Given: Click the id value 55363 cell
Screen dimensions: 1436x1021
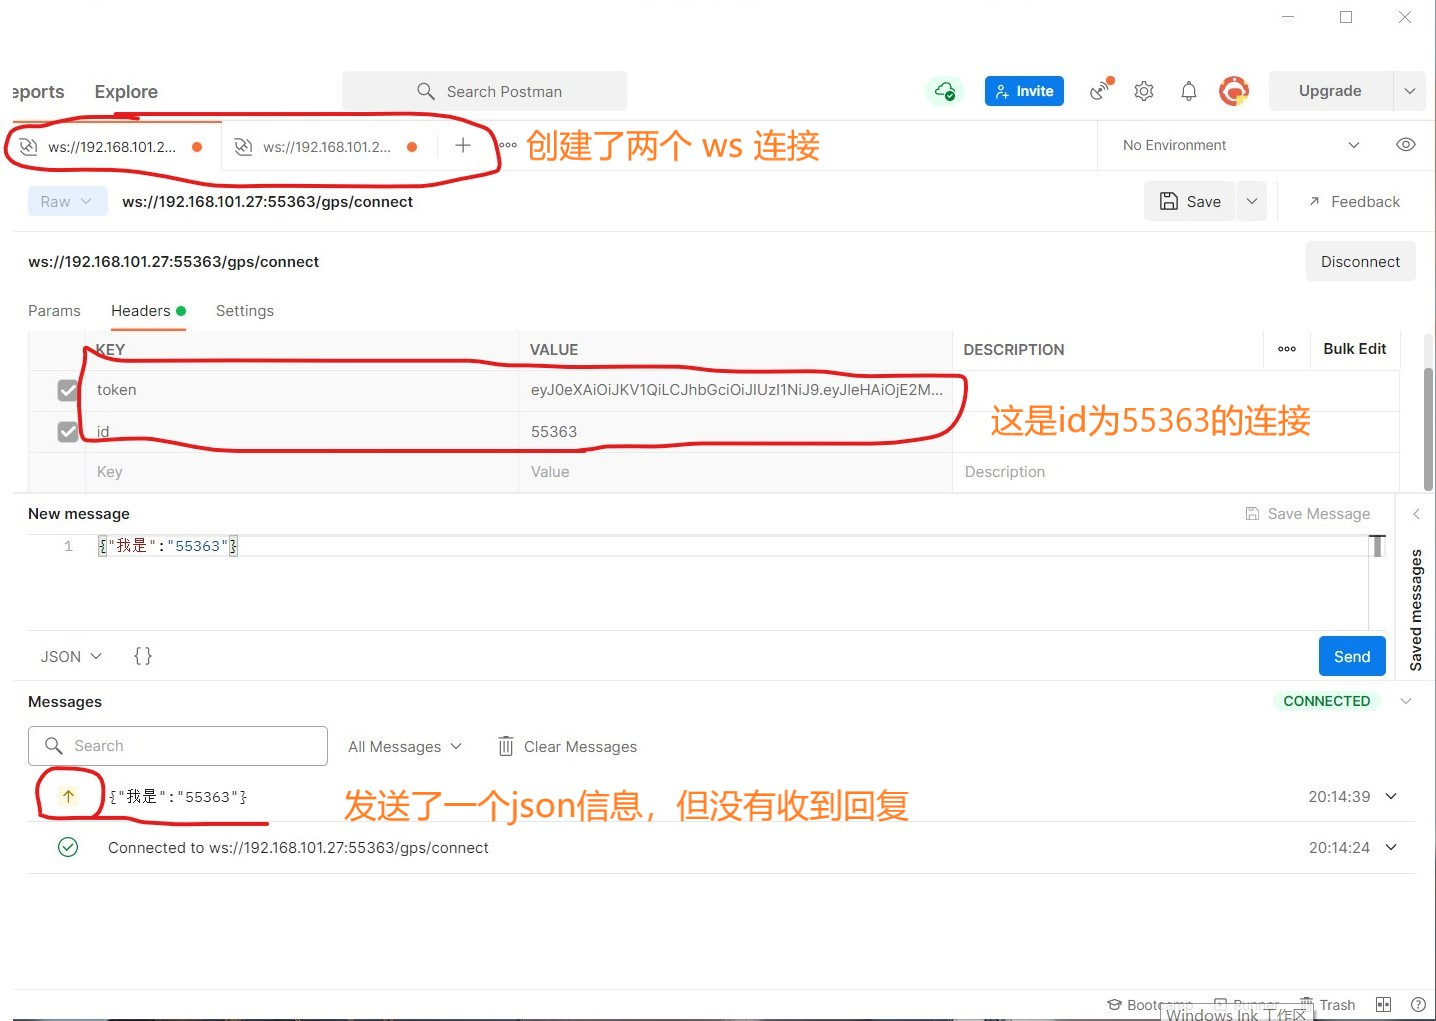Looking at the screenshot, I should tap(735, 432).
